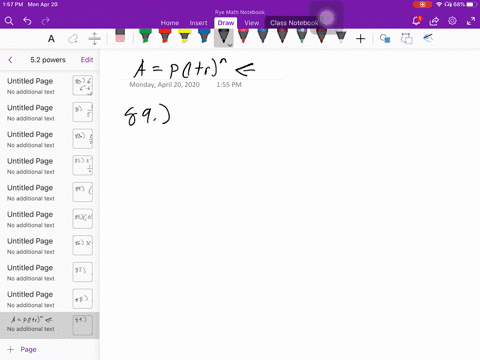Open the Untitled Page with '87)' thumbnail
The image size is (480, 360).
click(x=50, y=272)
